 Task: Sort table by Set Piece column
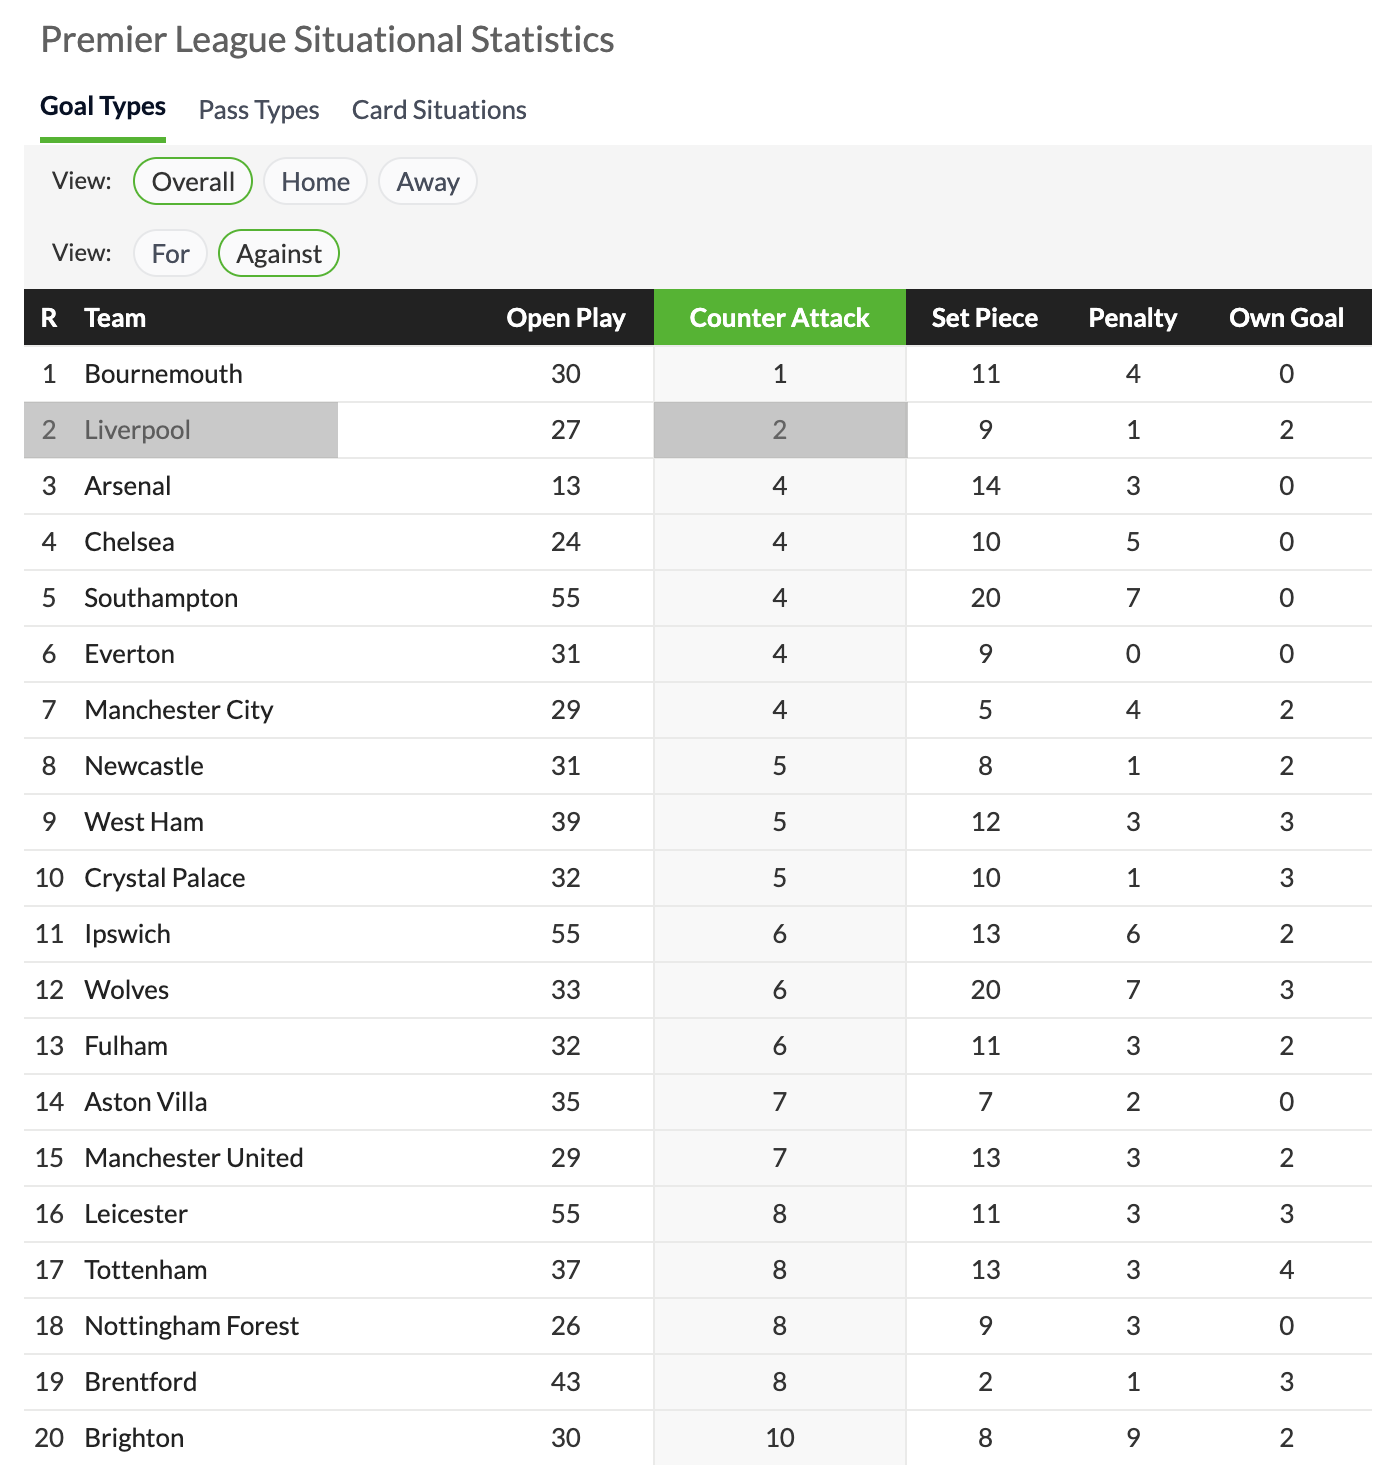pyautogui.click(x=984, y=318)
